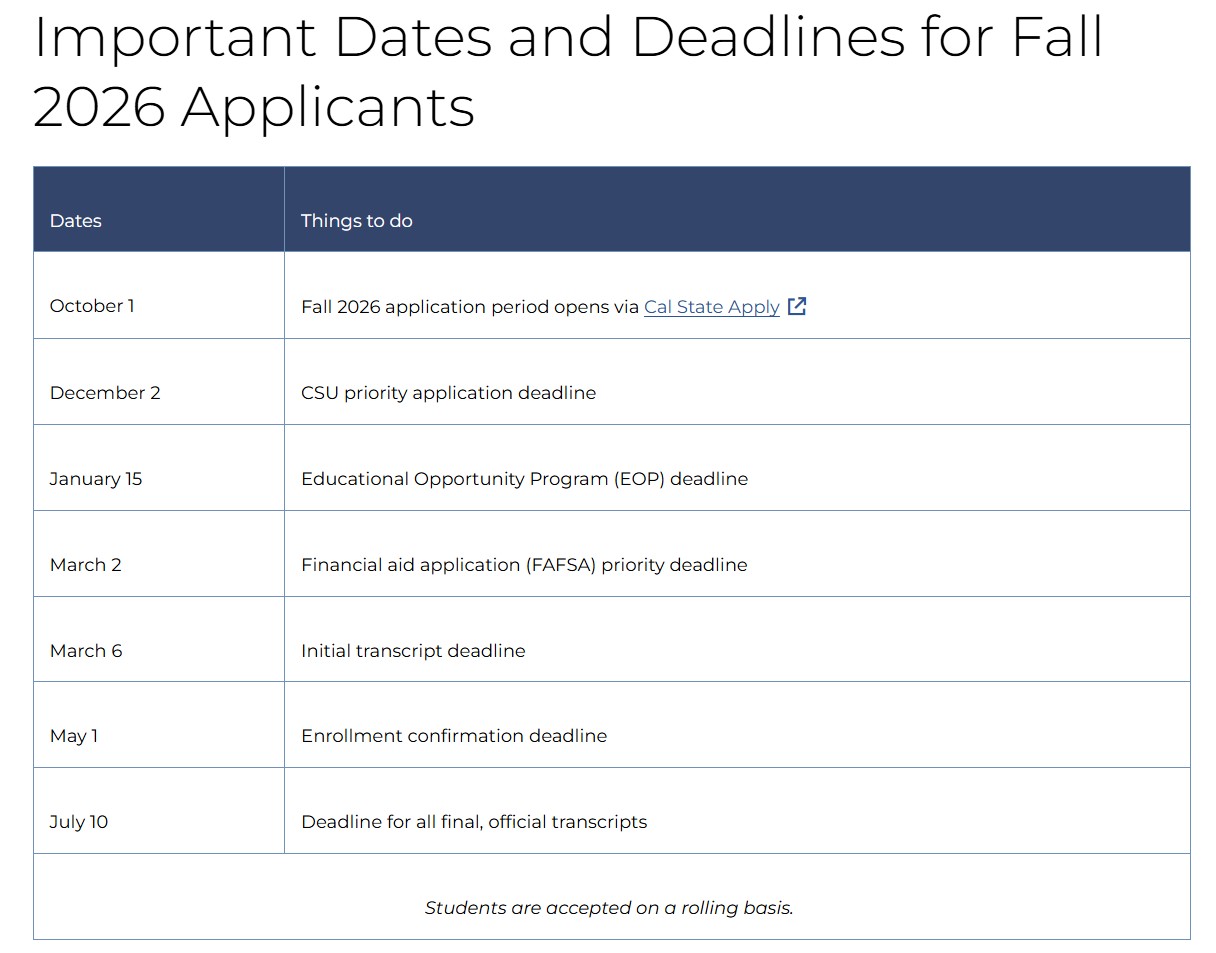This screenshot has width=1216, height=953.
Task: Select the final, official transcripts deadline text
Action: tap(474, 822)
